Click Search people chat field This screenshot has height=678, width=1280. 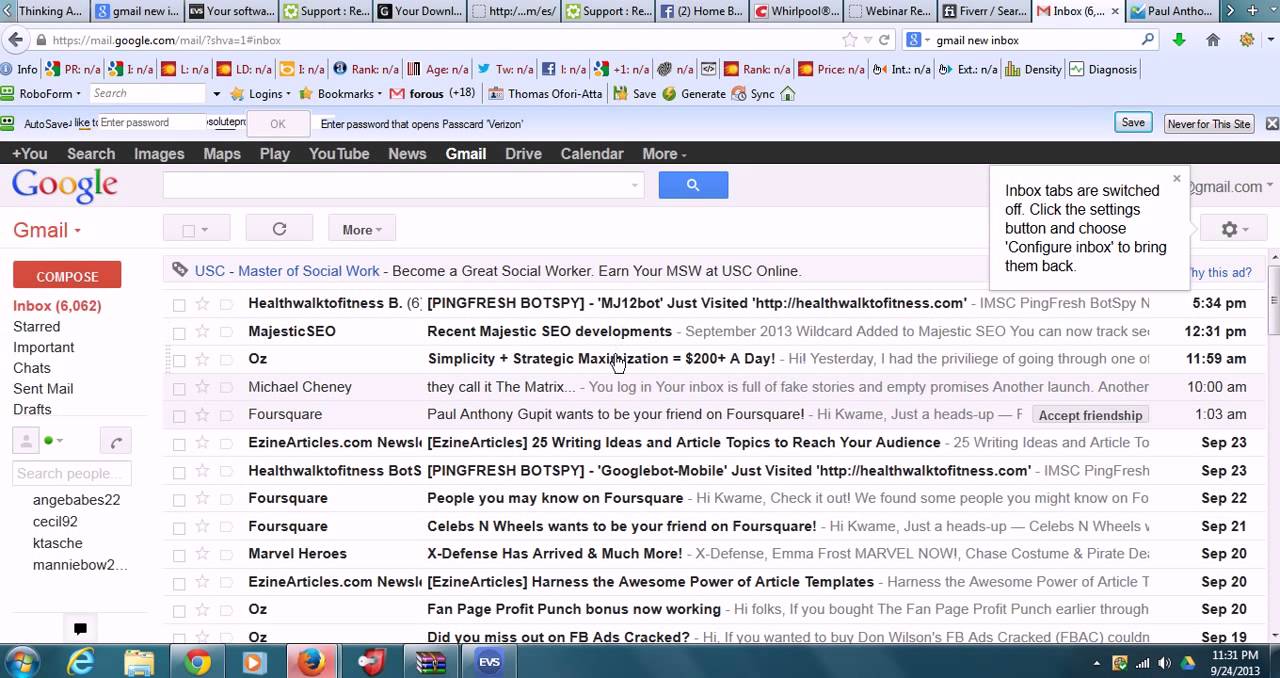point(71,473)
